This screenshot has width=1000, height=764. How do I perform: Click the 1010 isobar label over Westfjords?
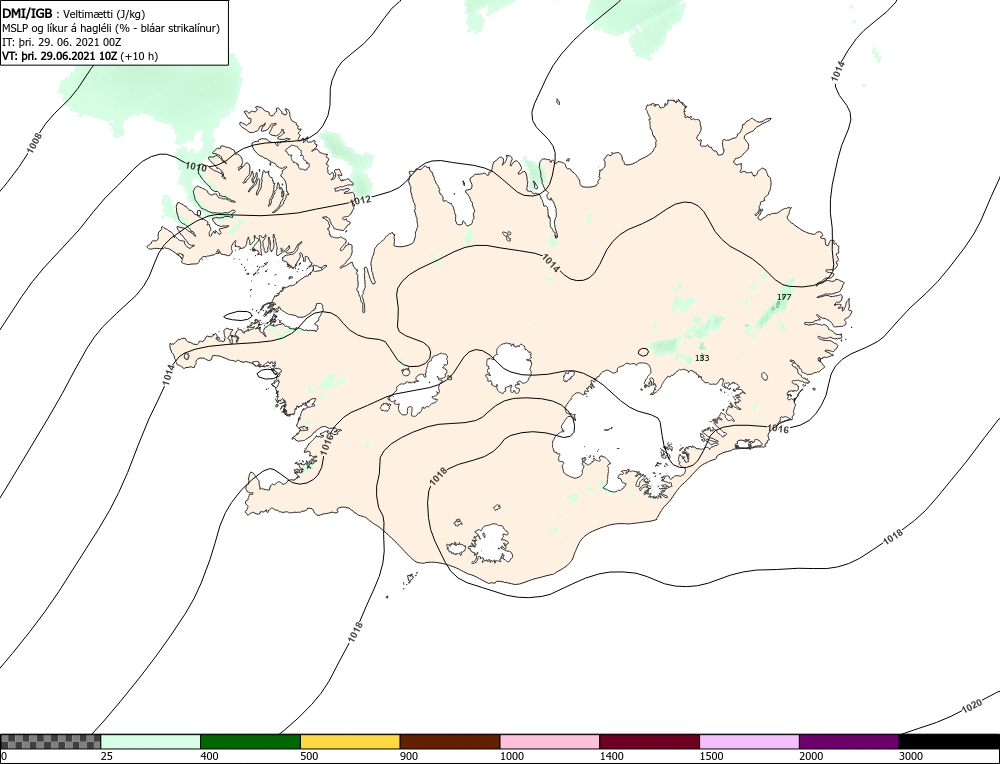click(x=196, y=167)
